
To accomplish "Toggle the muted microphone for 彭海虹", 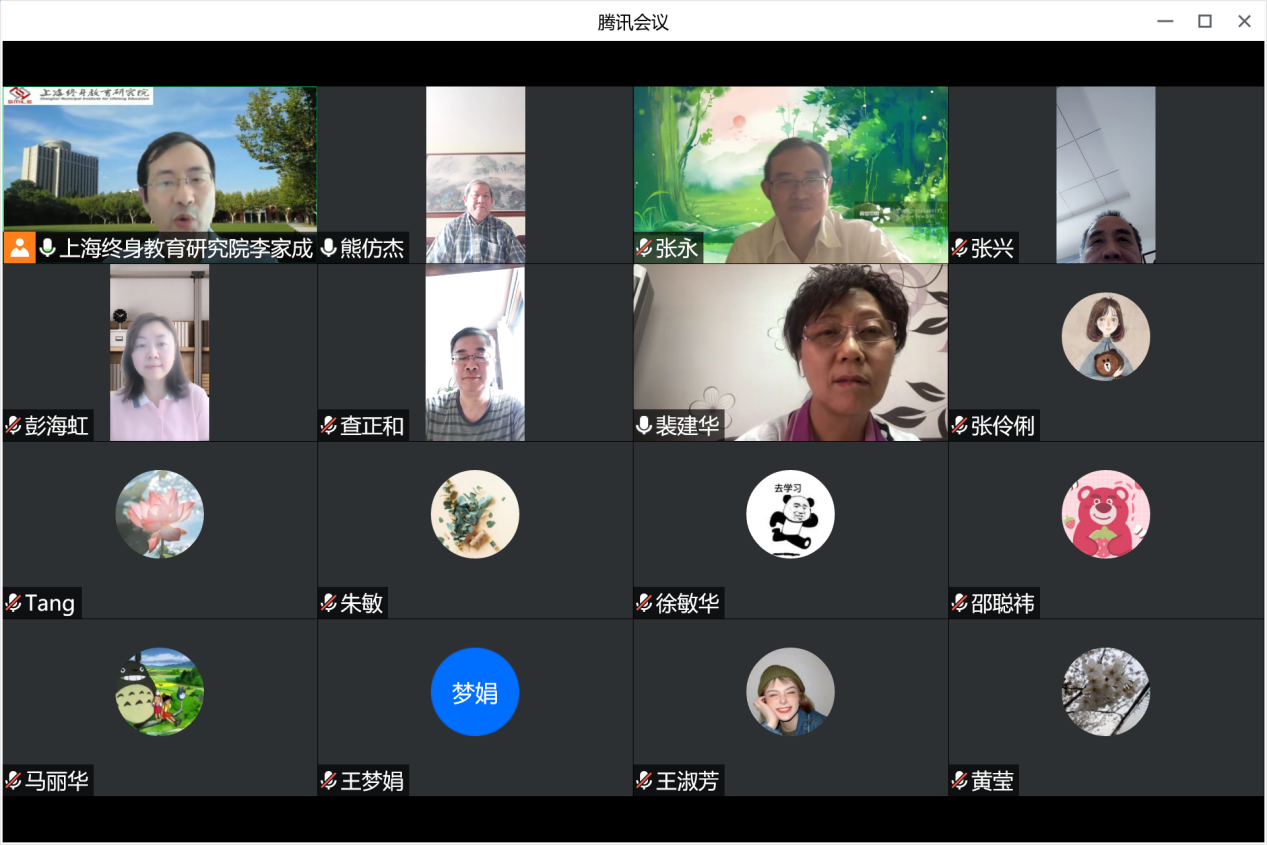I will pyautogui.click(x=14, y=426).
